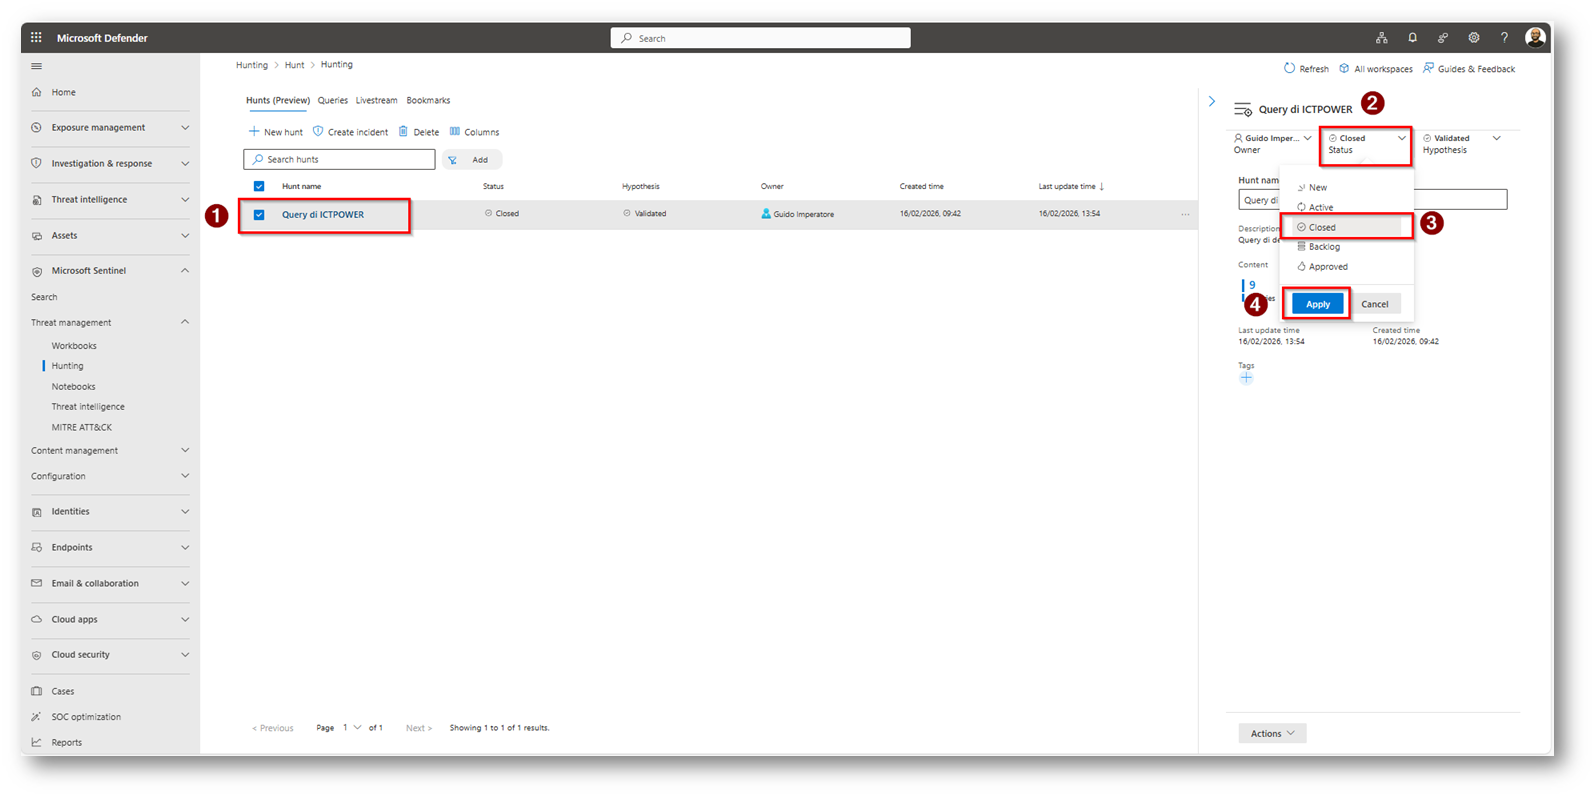This screenshot has width=1596, height=798.
Task: Click the Cancel button
Action: [1375, 304]
